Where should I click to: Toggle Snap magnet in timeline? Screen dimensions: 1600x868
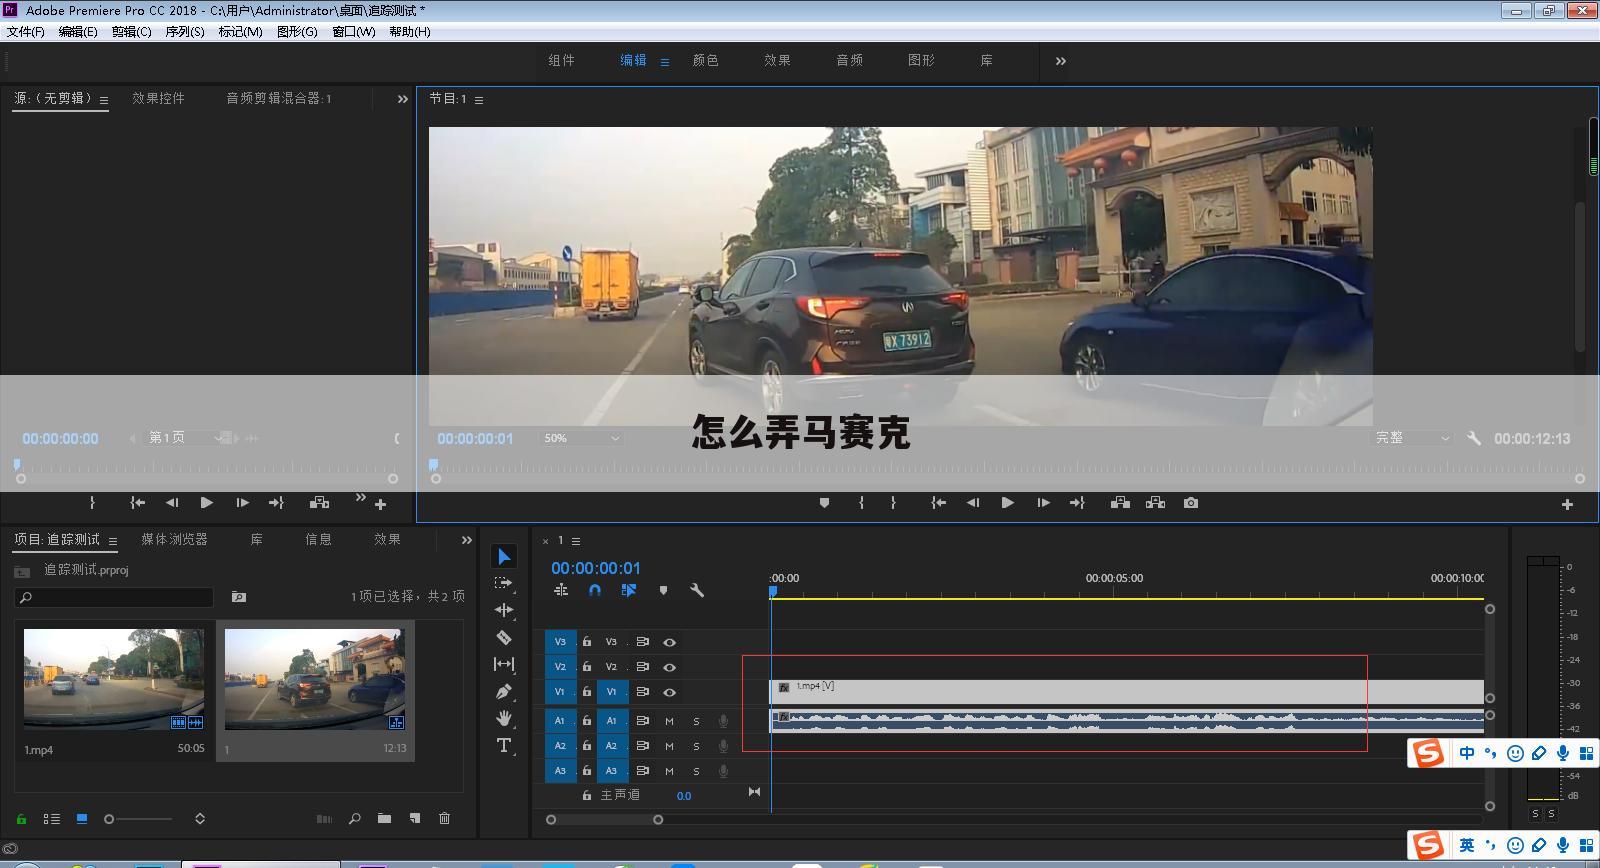click(x=595, y=590)
